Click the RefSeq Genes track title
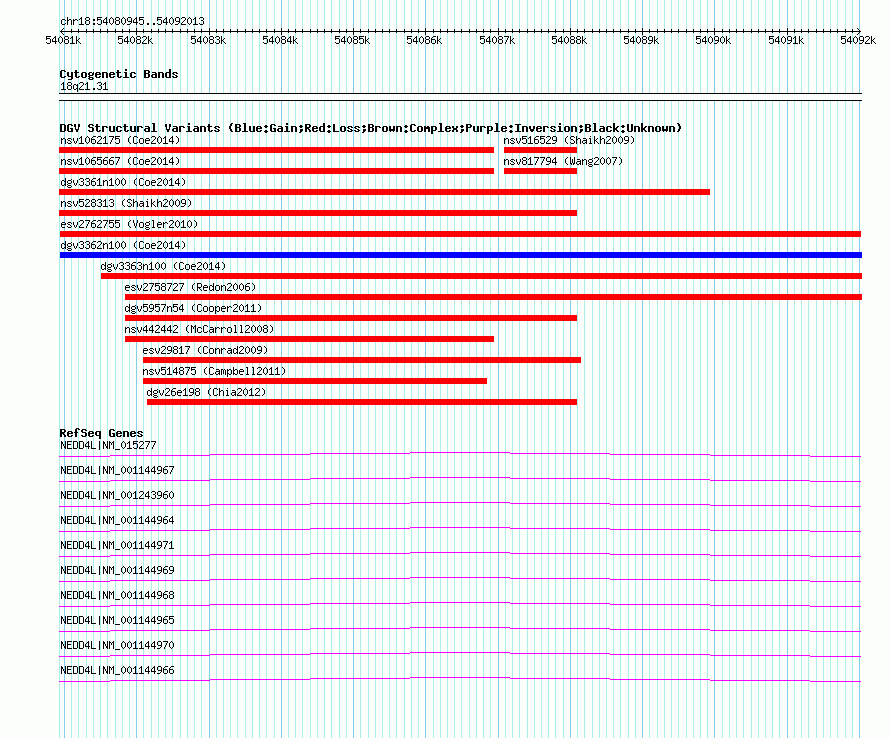Viewport: 890px width, 738px height. [101, 433]
